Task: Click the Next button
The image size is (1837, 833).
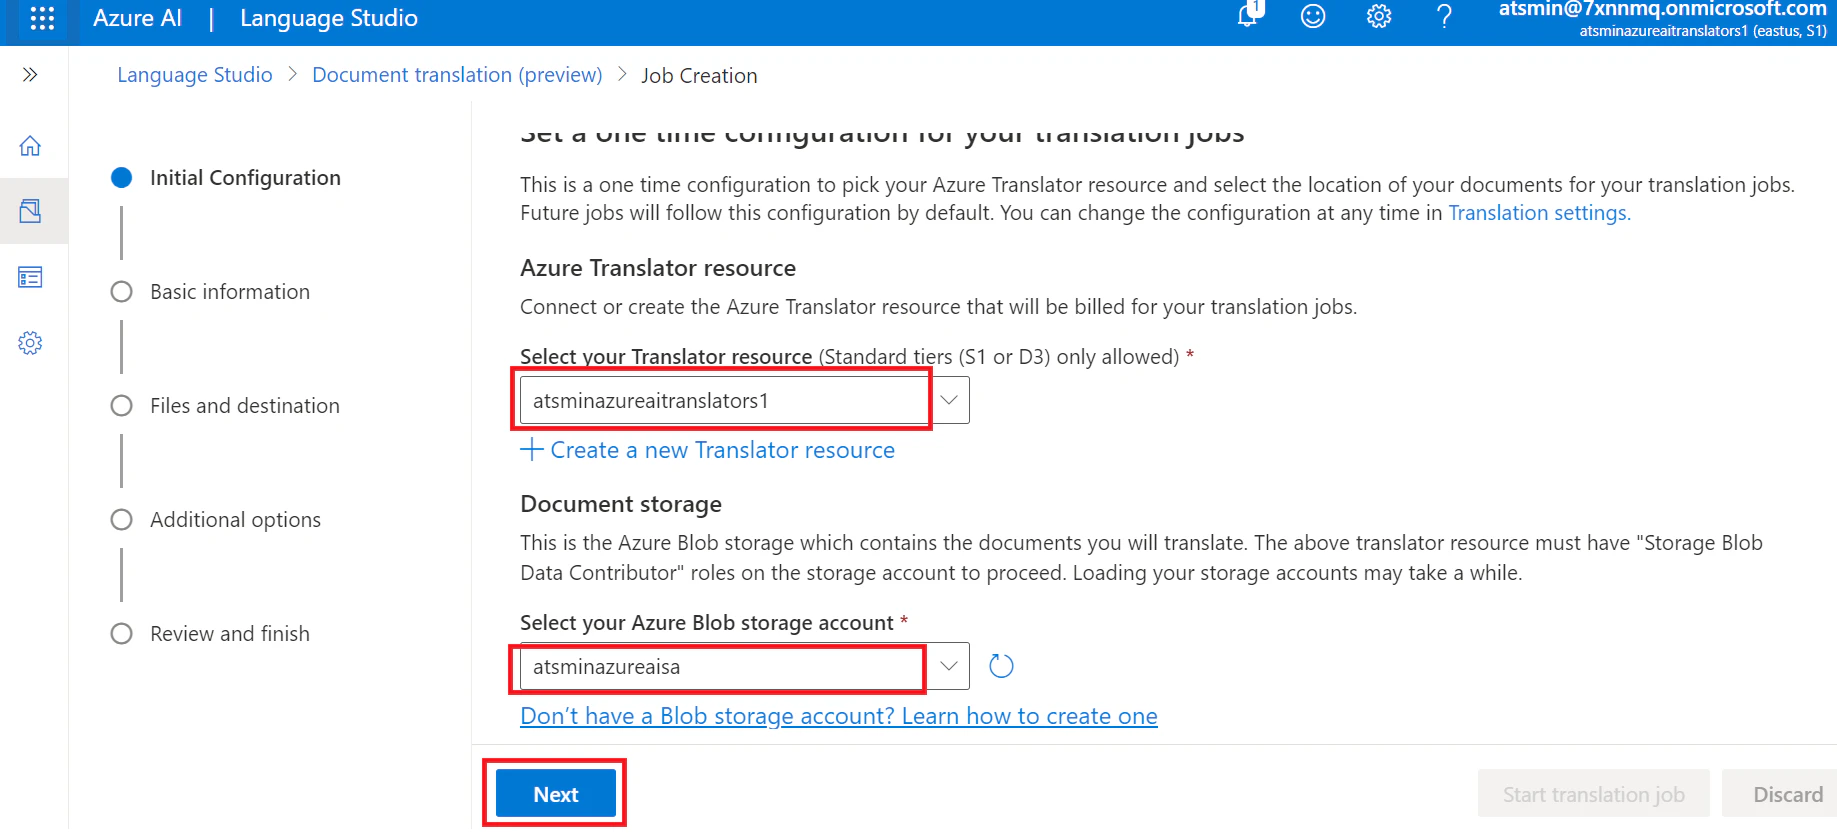Action: pos(556,794)
